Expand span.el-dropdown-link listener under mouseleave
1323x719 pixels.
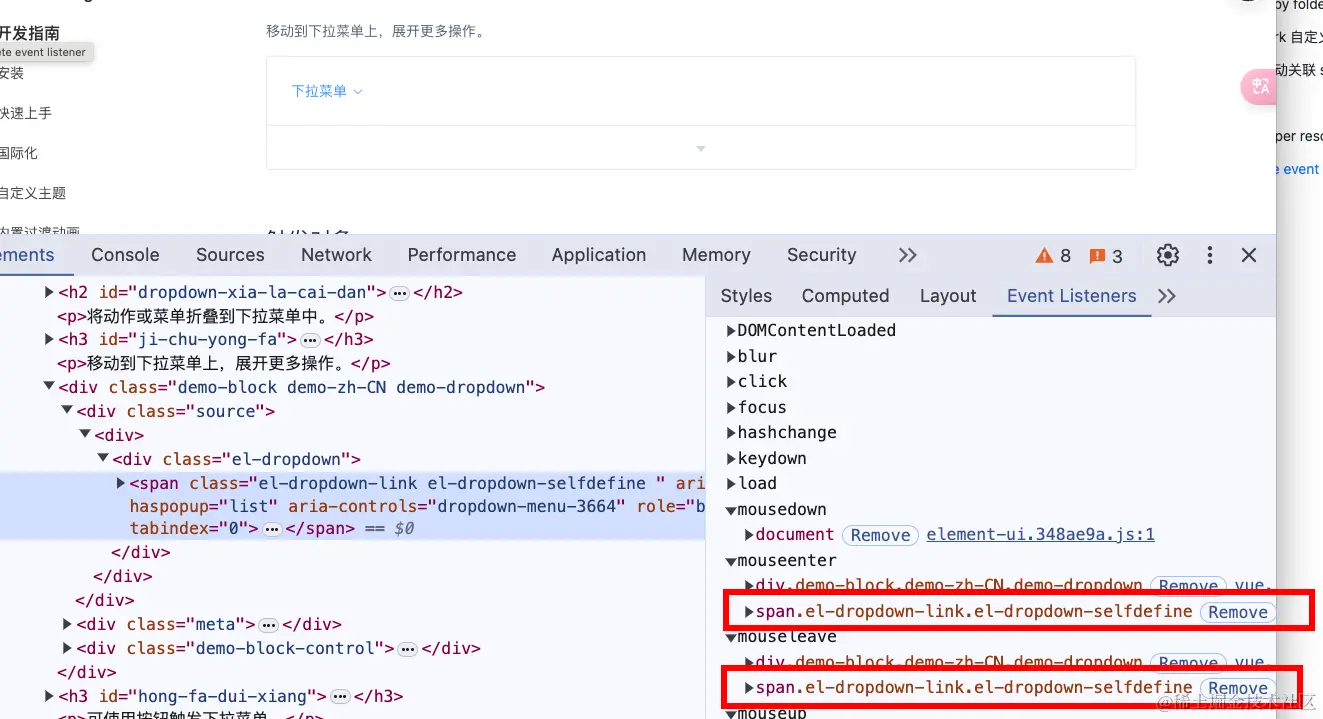(749, 688)
